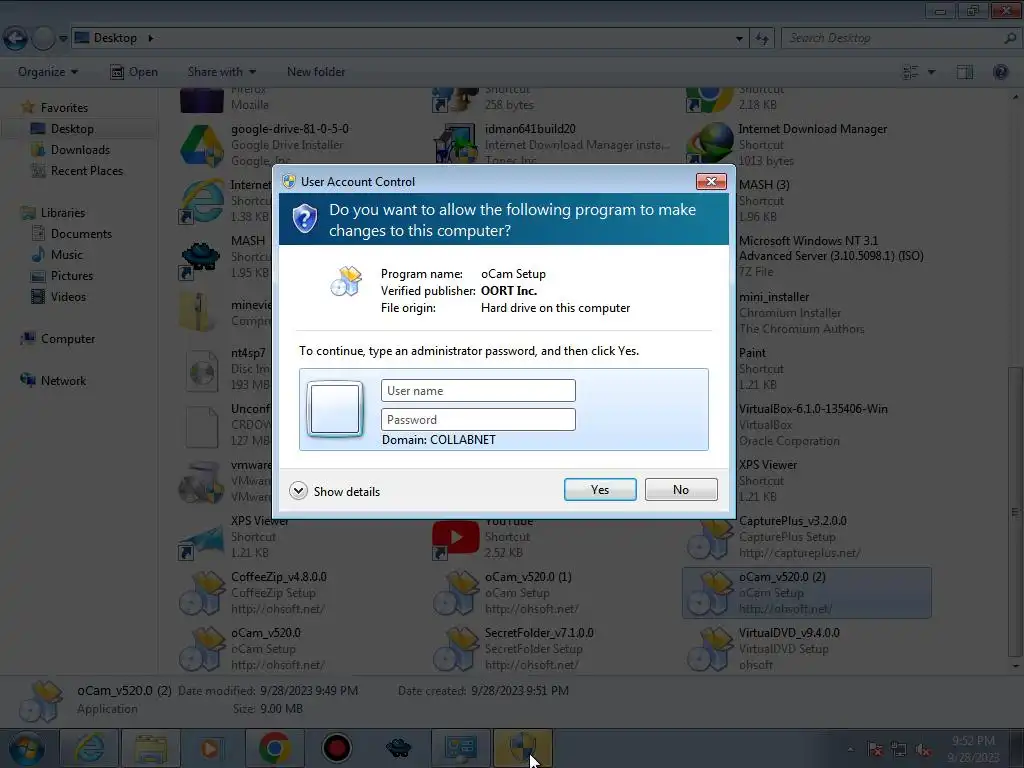Select the mini_installer file
This screenshot has height=768, width=1024.
tap(801, 312)
